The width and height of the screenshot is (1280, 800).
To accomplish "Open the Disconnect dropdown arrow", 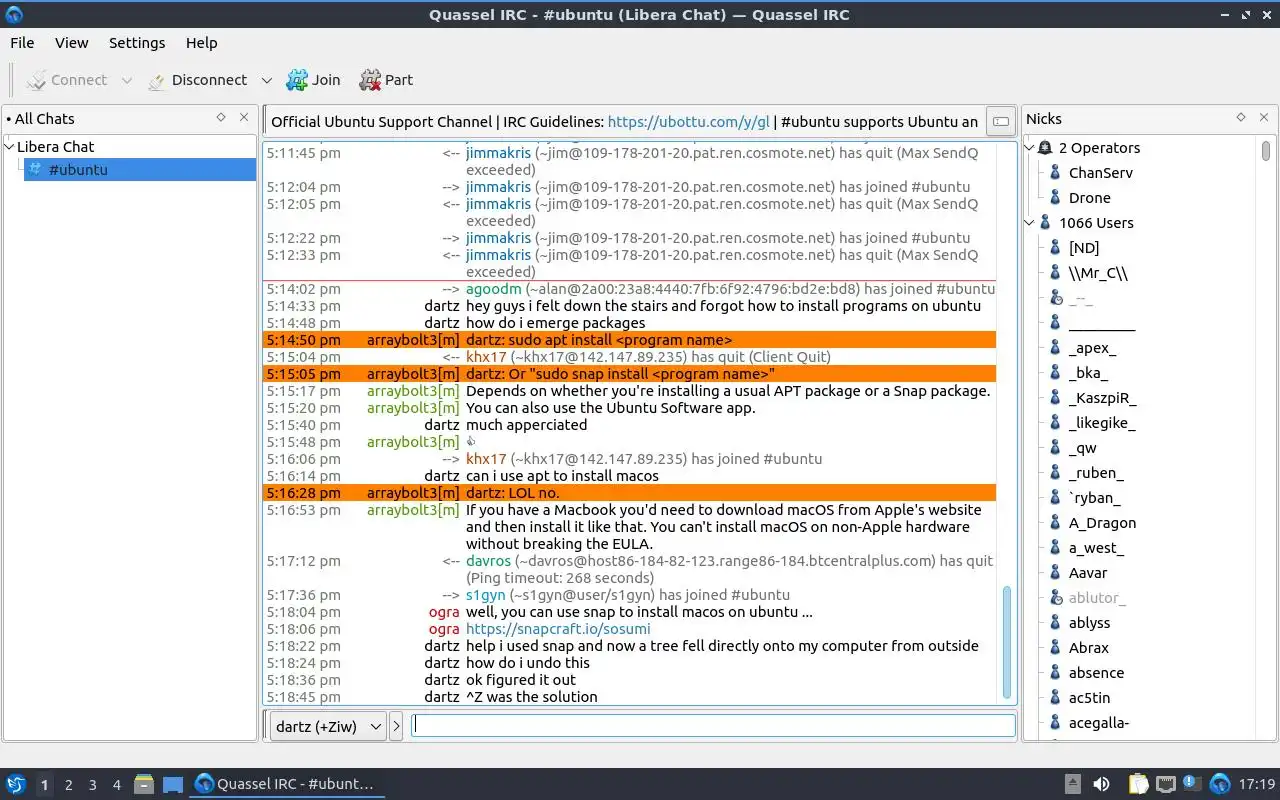I will (266, 81).
